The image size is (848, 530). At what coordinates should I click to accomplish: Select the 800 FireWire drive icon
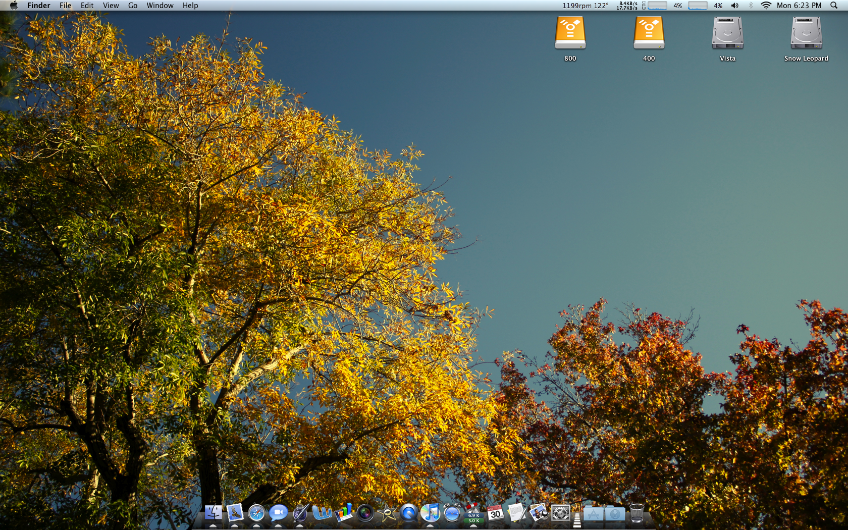pos(570,34)
